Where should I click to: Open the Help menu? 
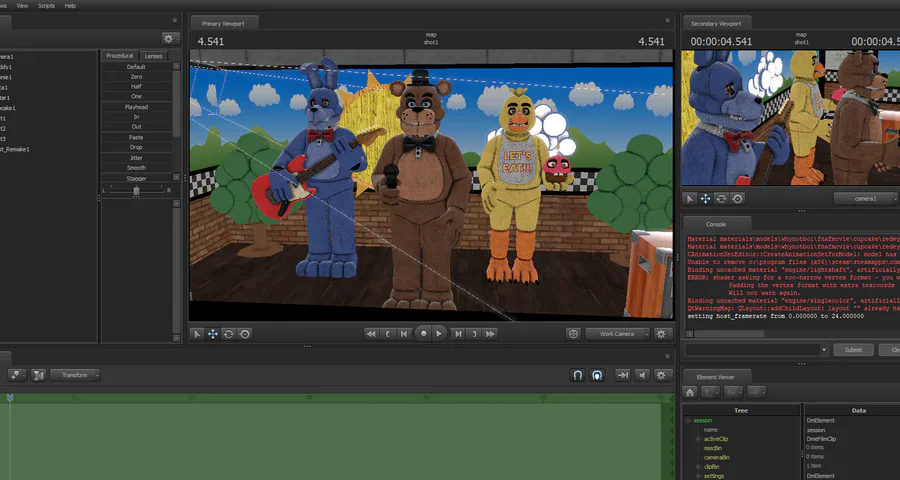(x=70, y=5)
